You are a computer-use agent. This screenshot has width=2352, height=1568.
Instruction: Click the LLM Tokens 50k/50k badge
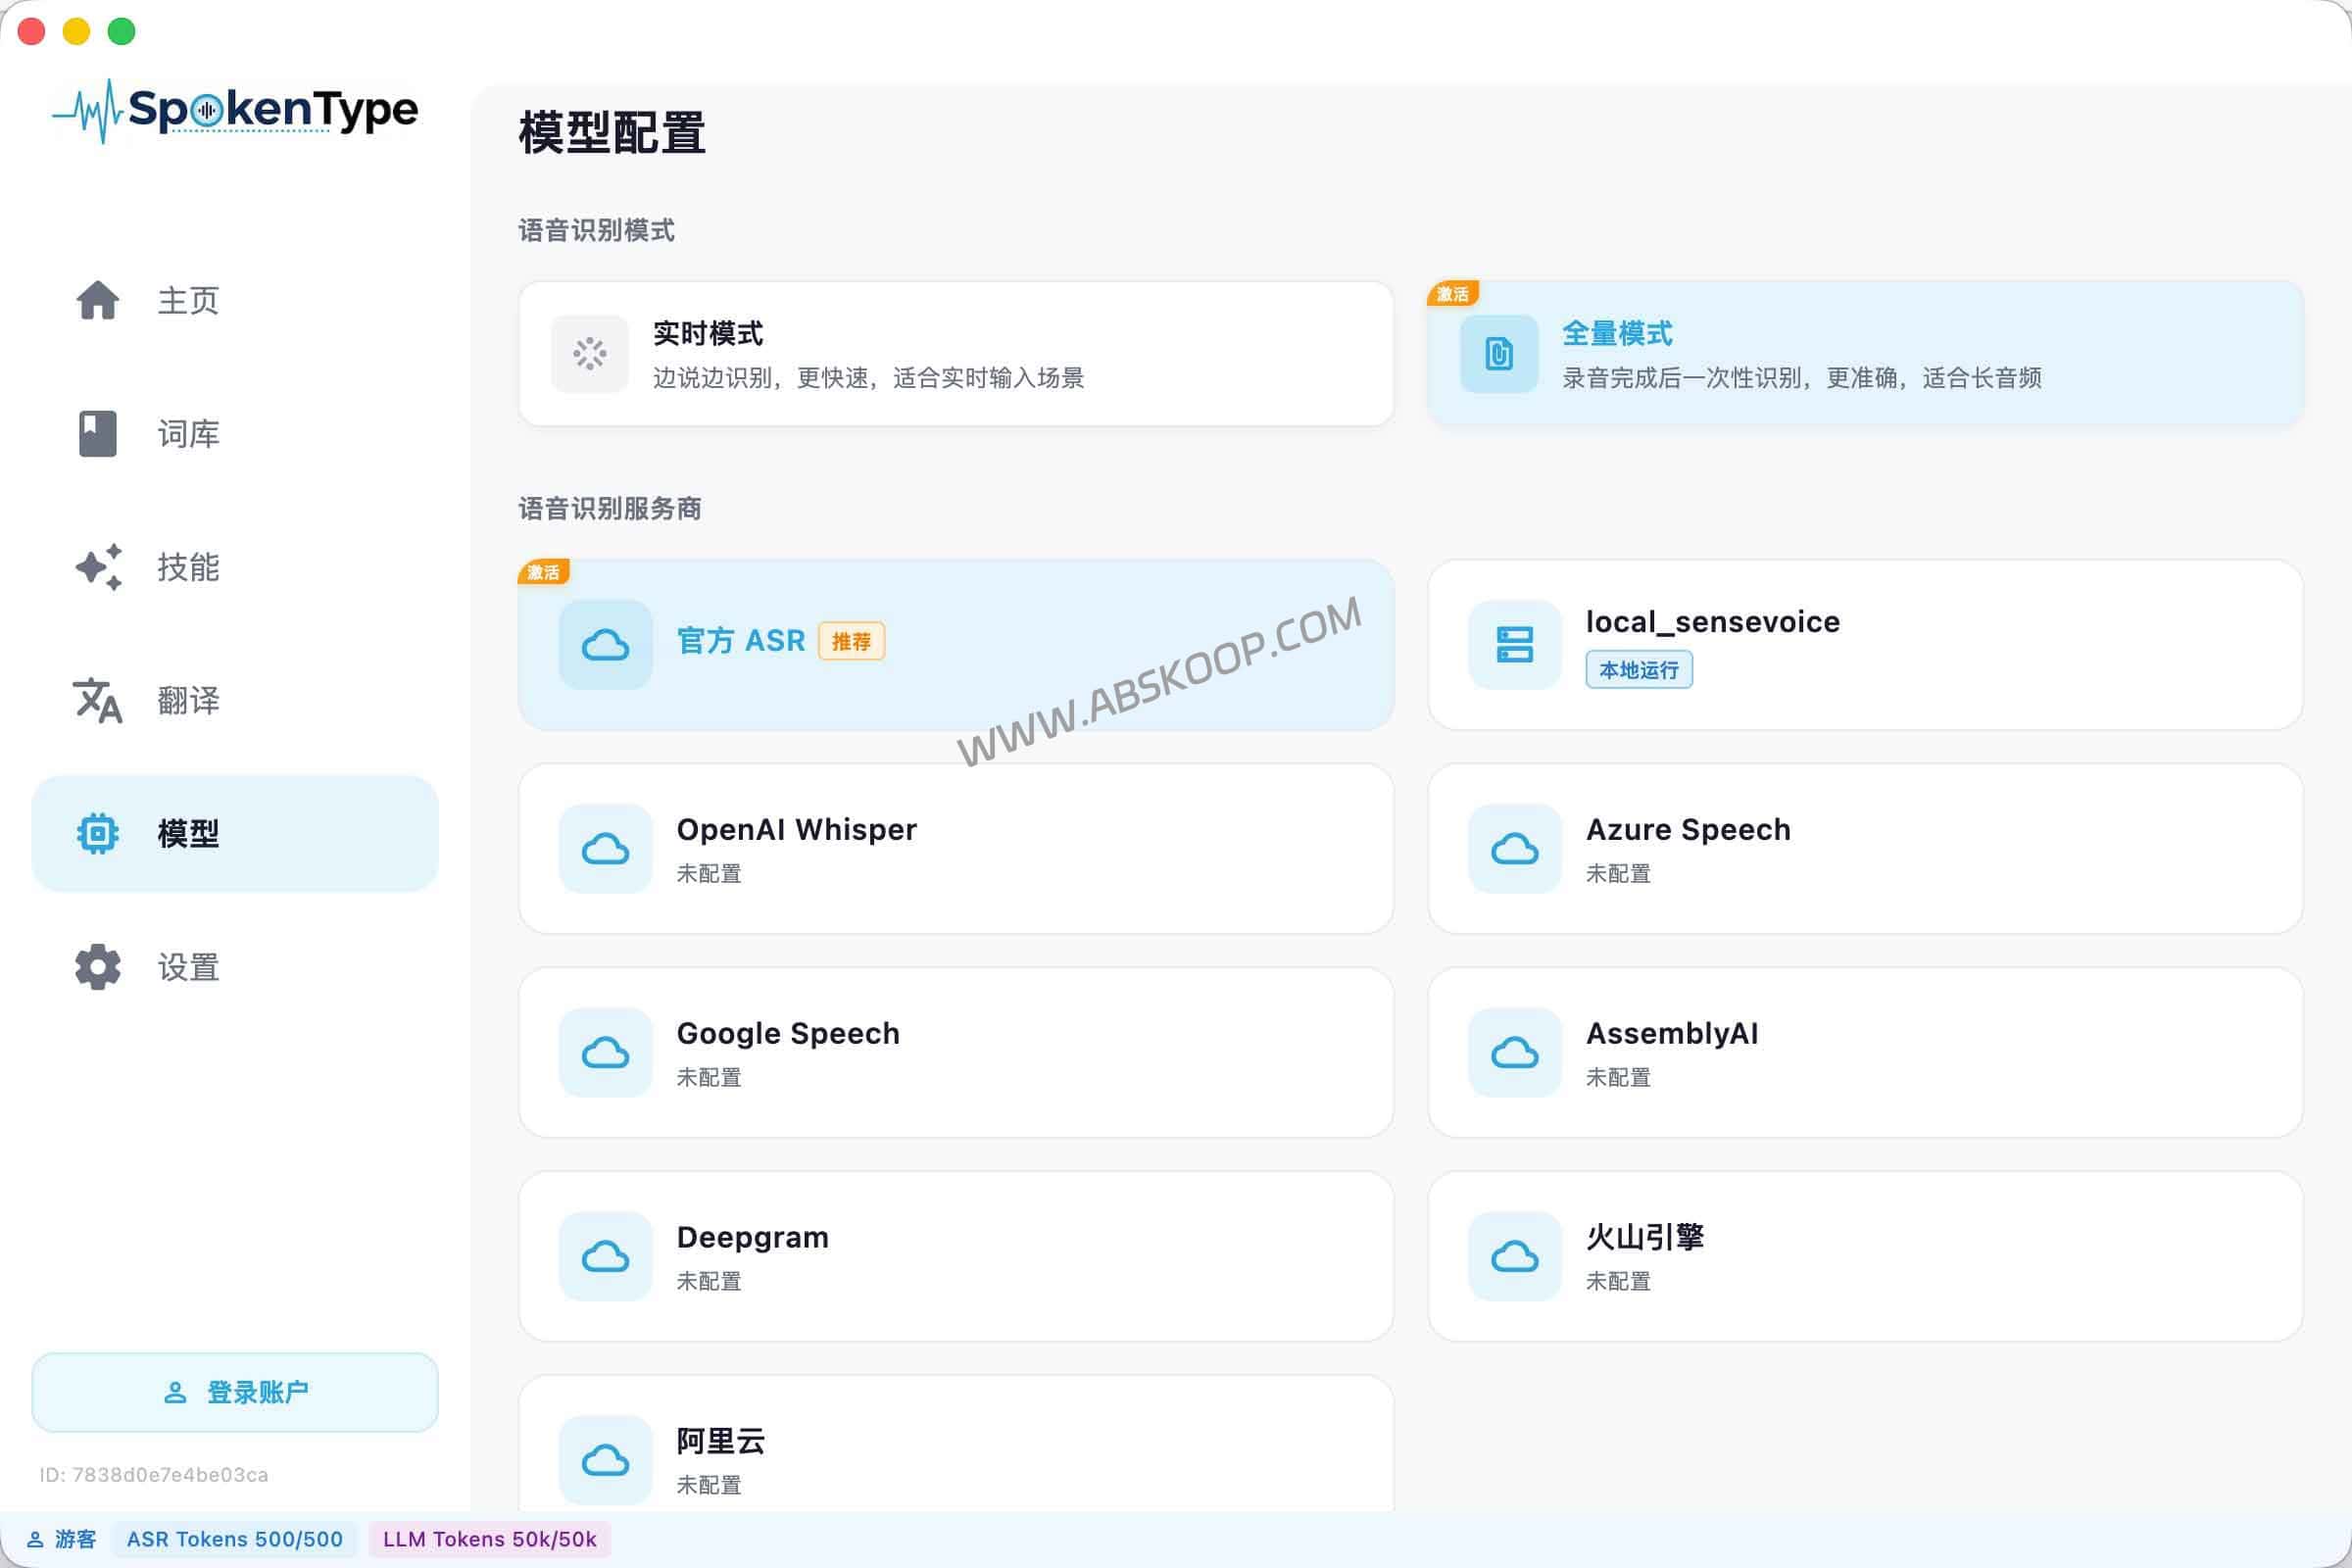point(488,1540)
